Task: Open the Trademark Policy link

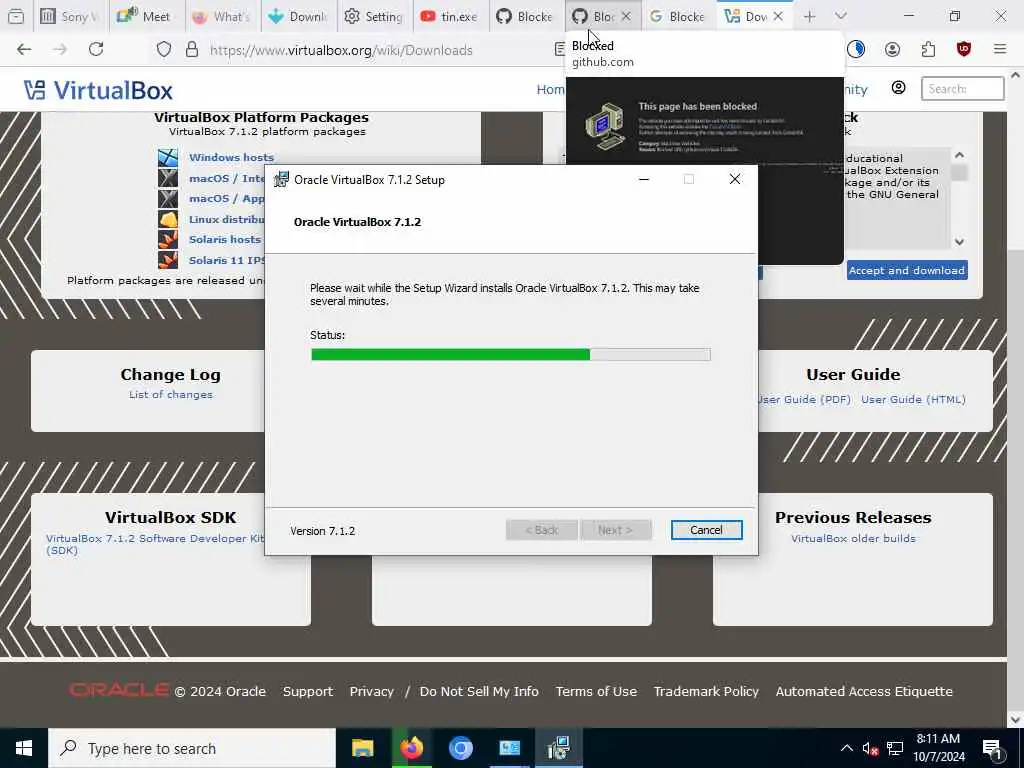Action: (x=706, y=691)
